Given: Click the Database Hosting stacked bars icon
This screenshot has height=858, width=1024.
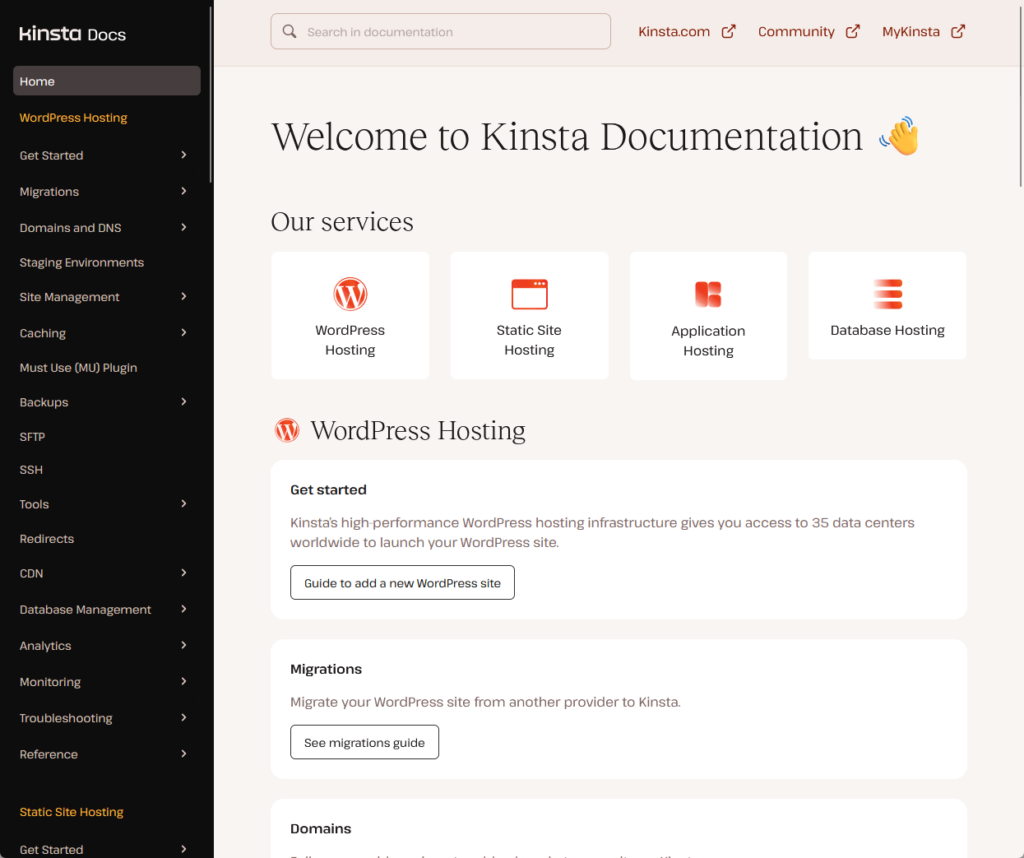Looking at the screenshot, I should pos(888,294).
